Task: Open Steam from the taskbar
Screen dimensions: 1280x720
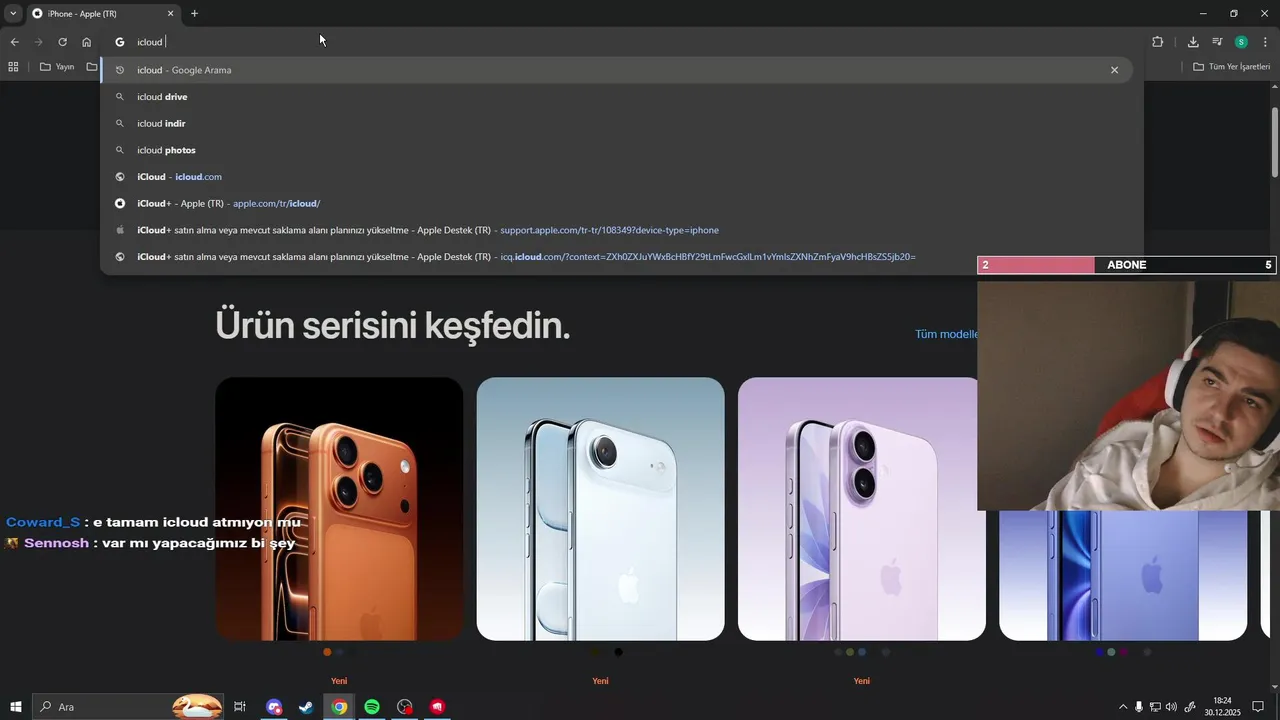Action: click(306, 707)
